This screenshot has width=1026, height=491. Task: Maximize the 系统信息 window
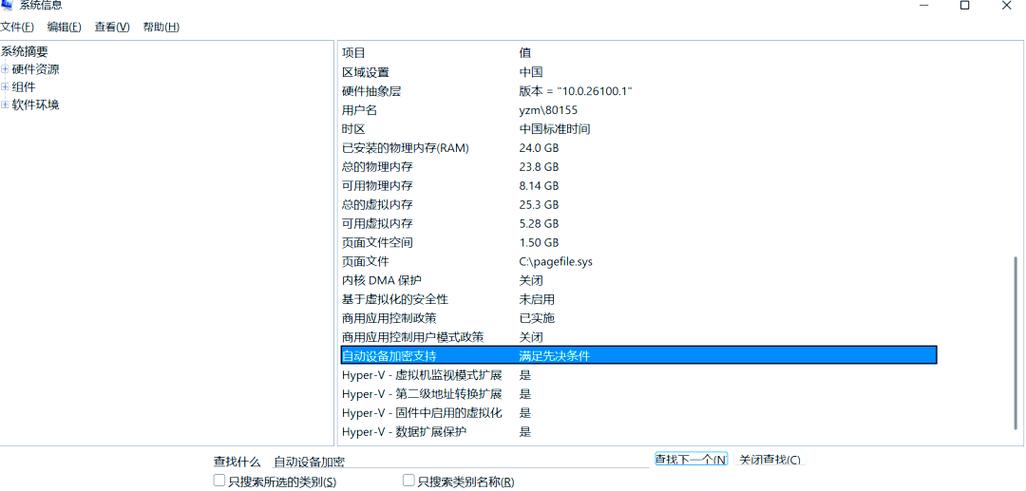coord(964,5)
